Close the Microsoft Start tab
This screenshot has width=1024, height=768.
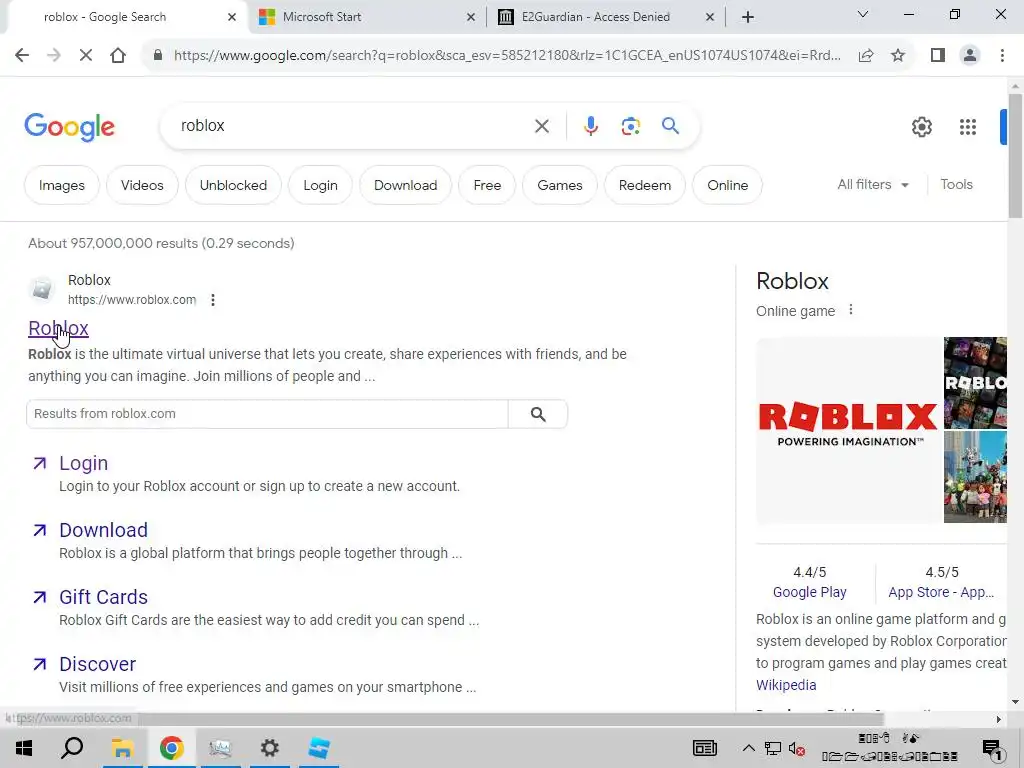coord(471,18)
